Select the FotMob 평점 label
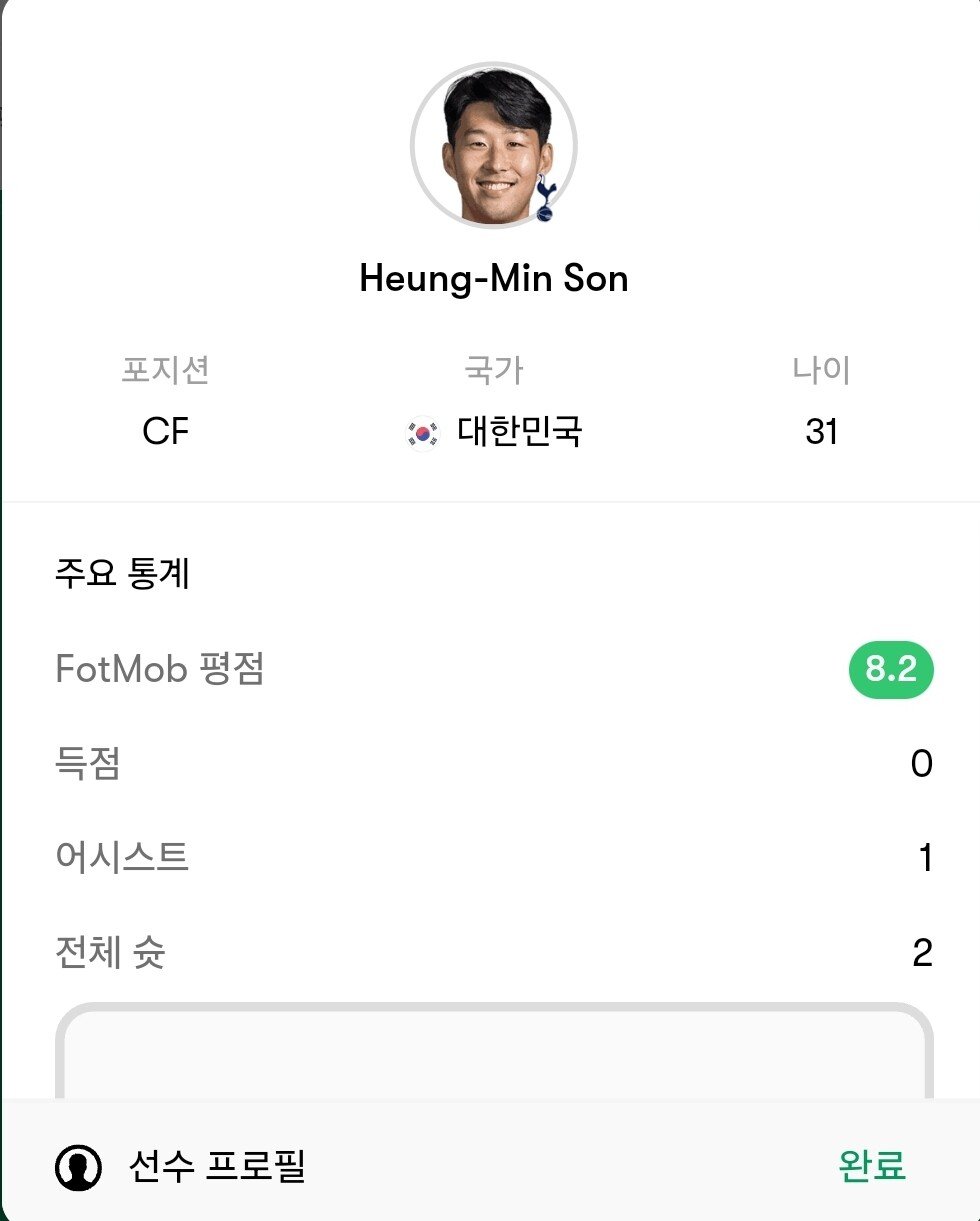The height and width of the screenshot is (1221, 980). (160, 670)
